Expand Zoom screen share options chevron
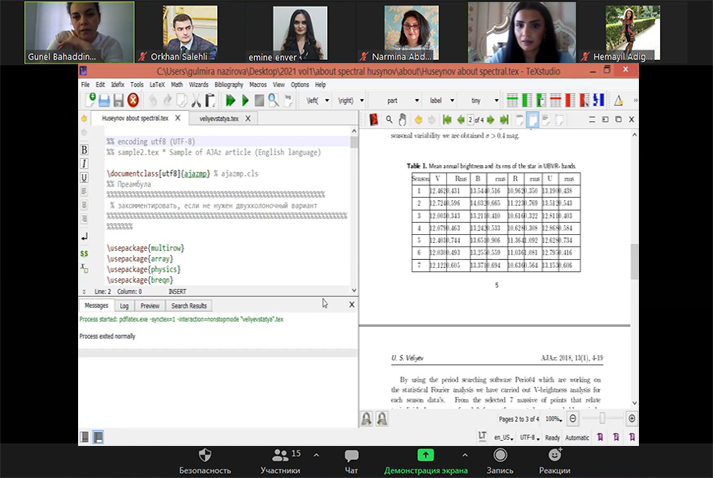This screenshot has height=478, width=713. (465, 455)
